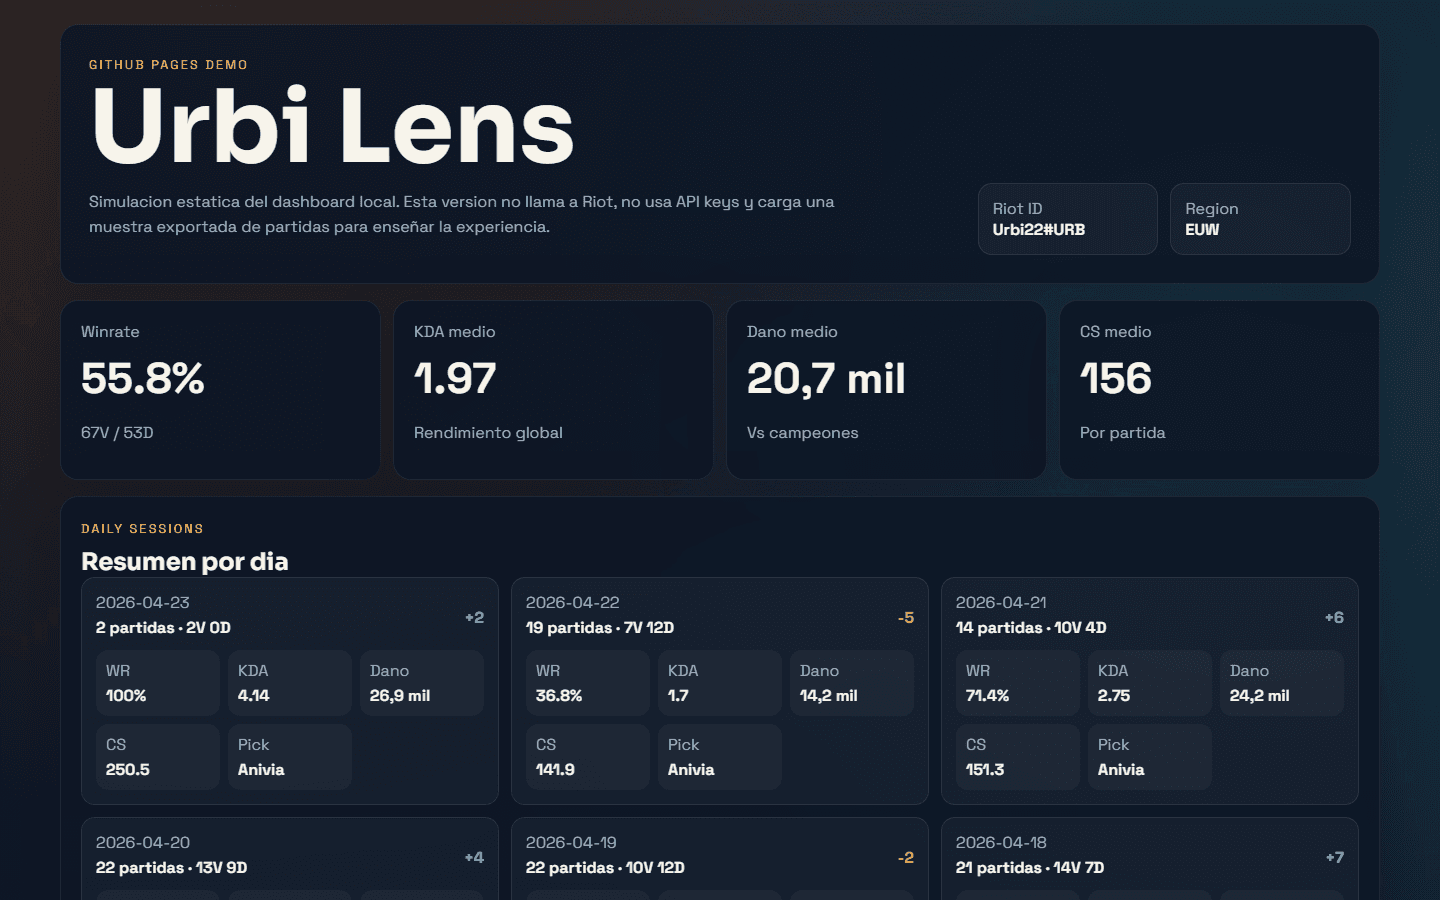Click WR 100% tile in 2026-04-23 card
The width and height of the screenshot is (1440, 900).
(158, 683)
